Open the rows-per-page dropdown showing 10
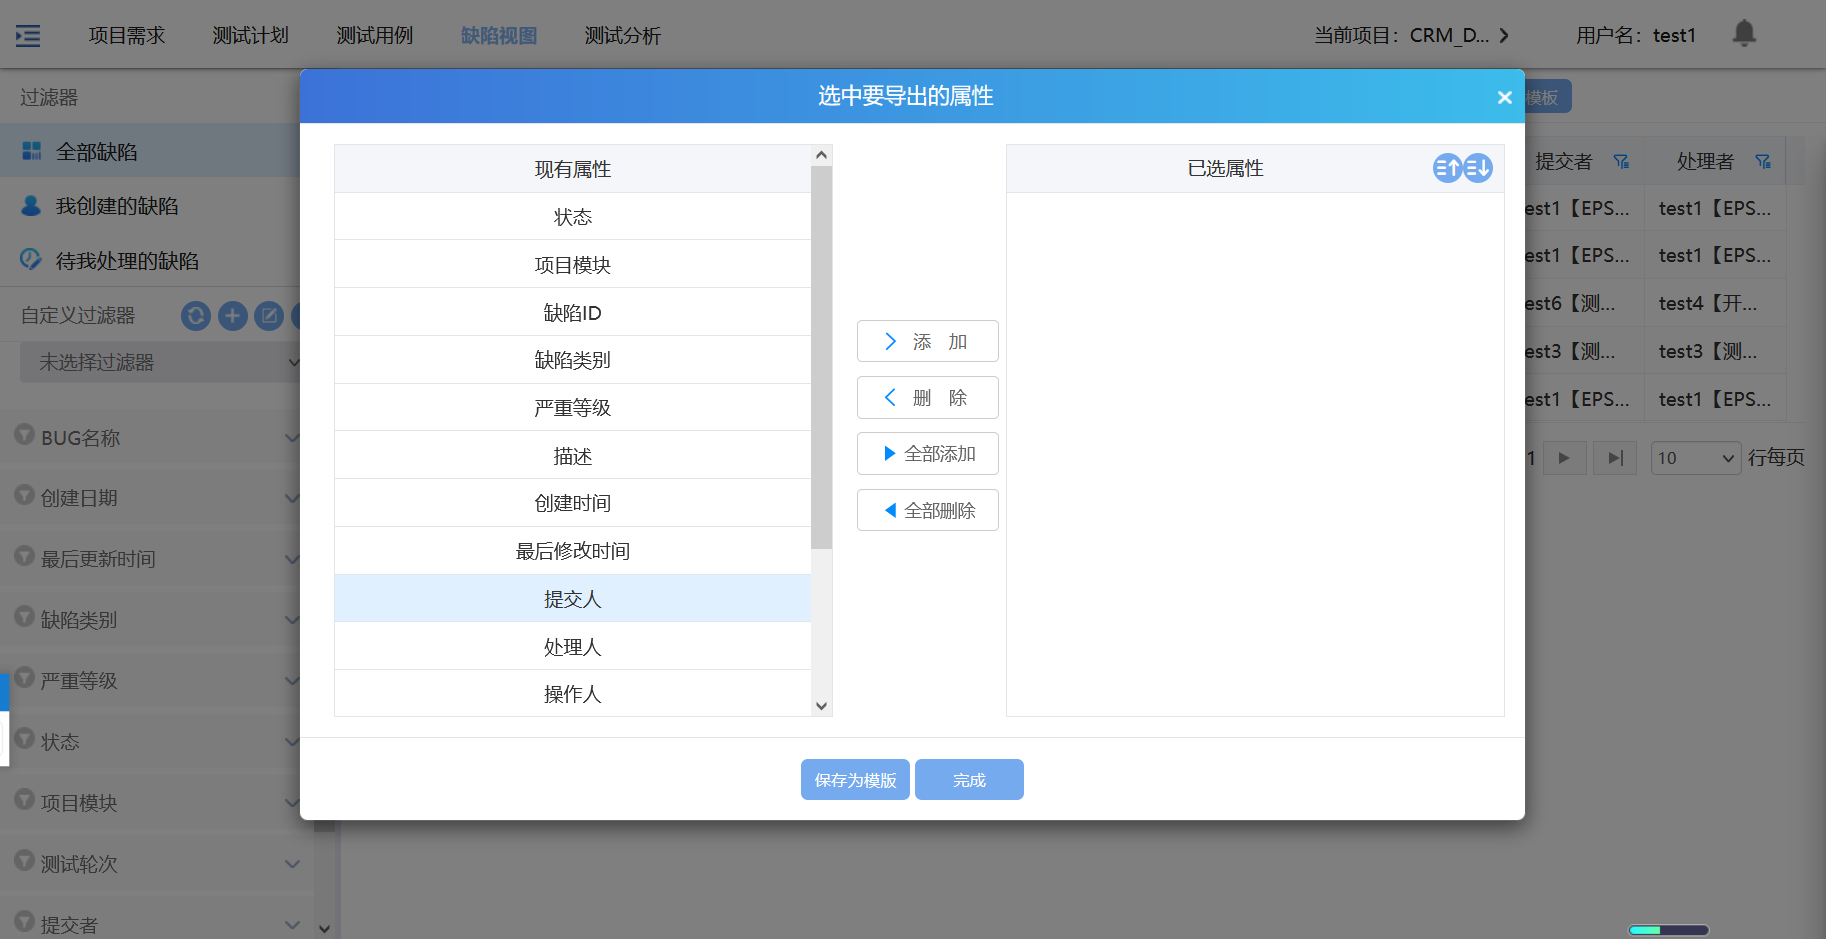Screen dimensions: 1826x939 point(1695,458)
